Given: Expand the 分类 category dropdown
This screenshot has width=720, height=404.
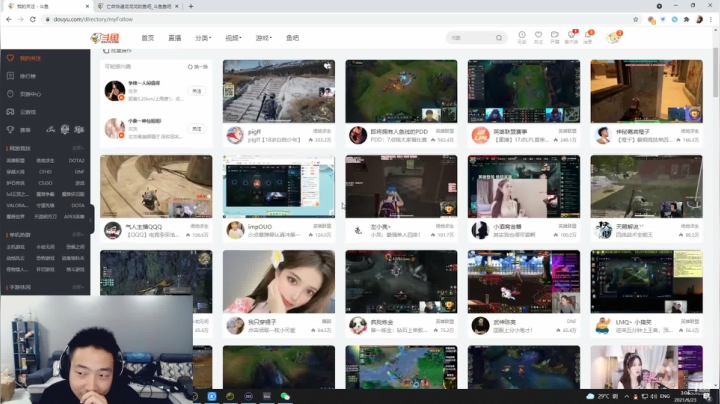Looking at the screenshot, I should [x=203, y=38].
